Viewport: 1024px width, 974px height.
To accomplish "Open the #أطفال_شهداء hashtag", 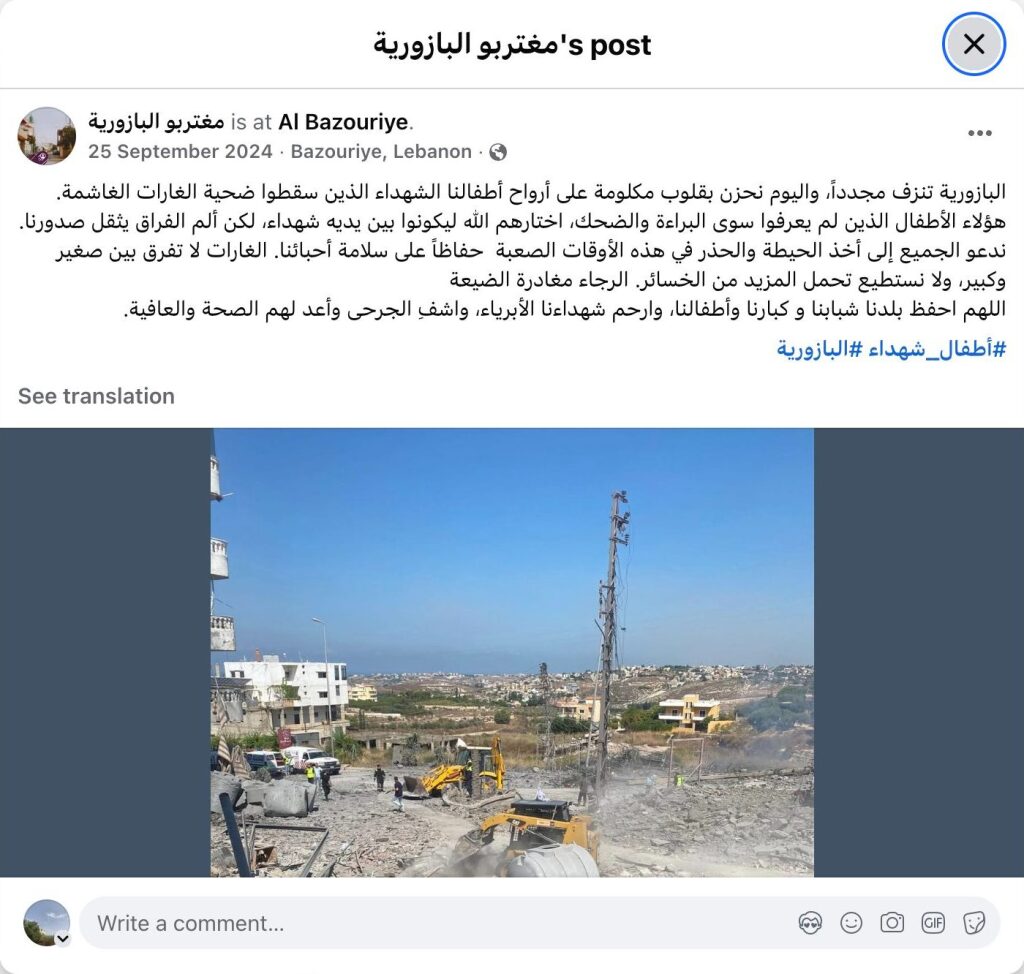I will [x=935, y=349].
